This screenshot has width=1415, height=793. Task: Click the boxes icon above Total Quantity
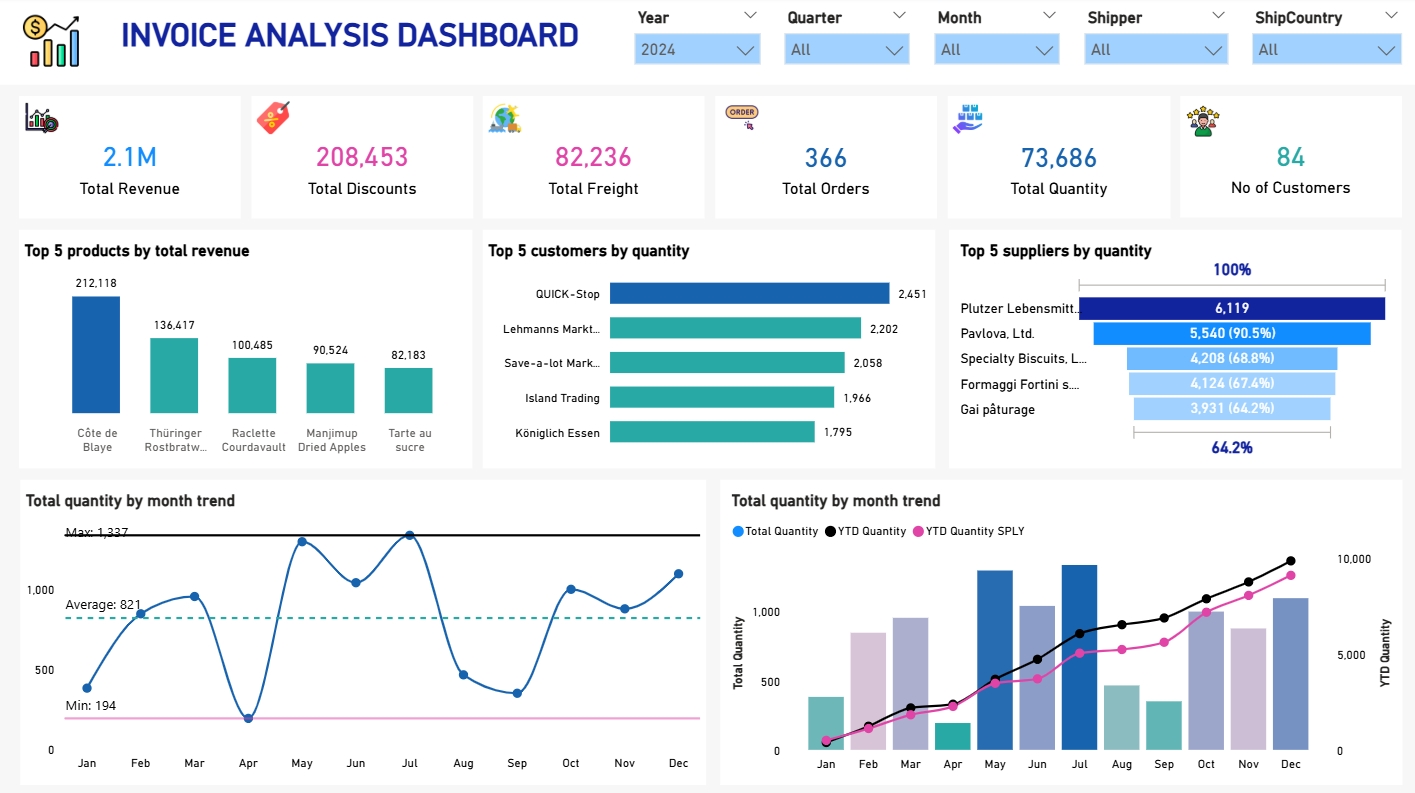969,119
